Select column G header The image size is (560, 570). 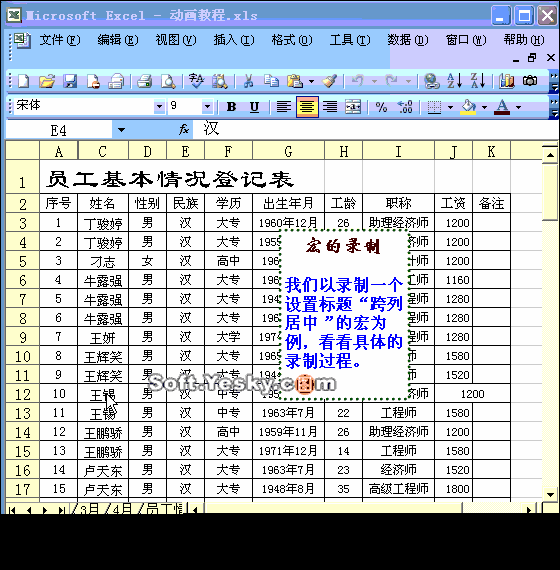point(288,151)
